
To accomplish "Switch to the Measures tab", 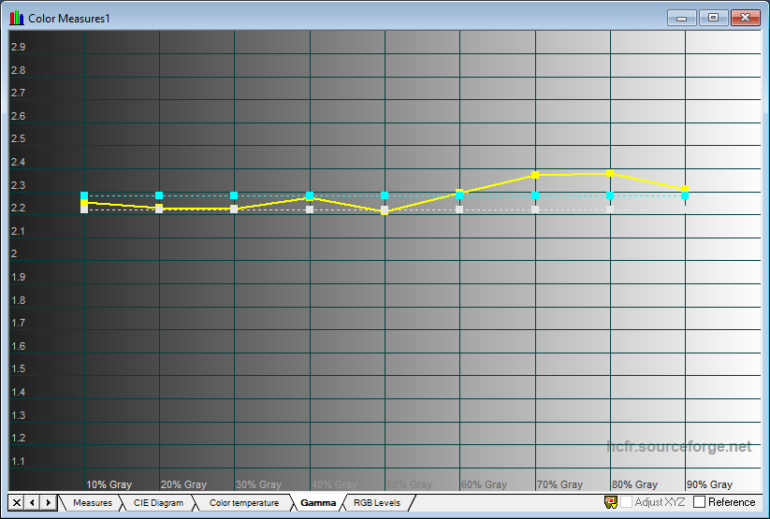I will [92, 503].
